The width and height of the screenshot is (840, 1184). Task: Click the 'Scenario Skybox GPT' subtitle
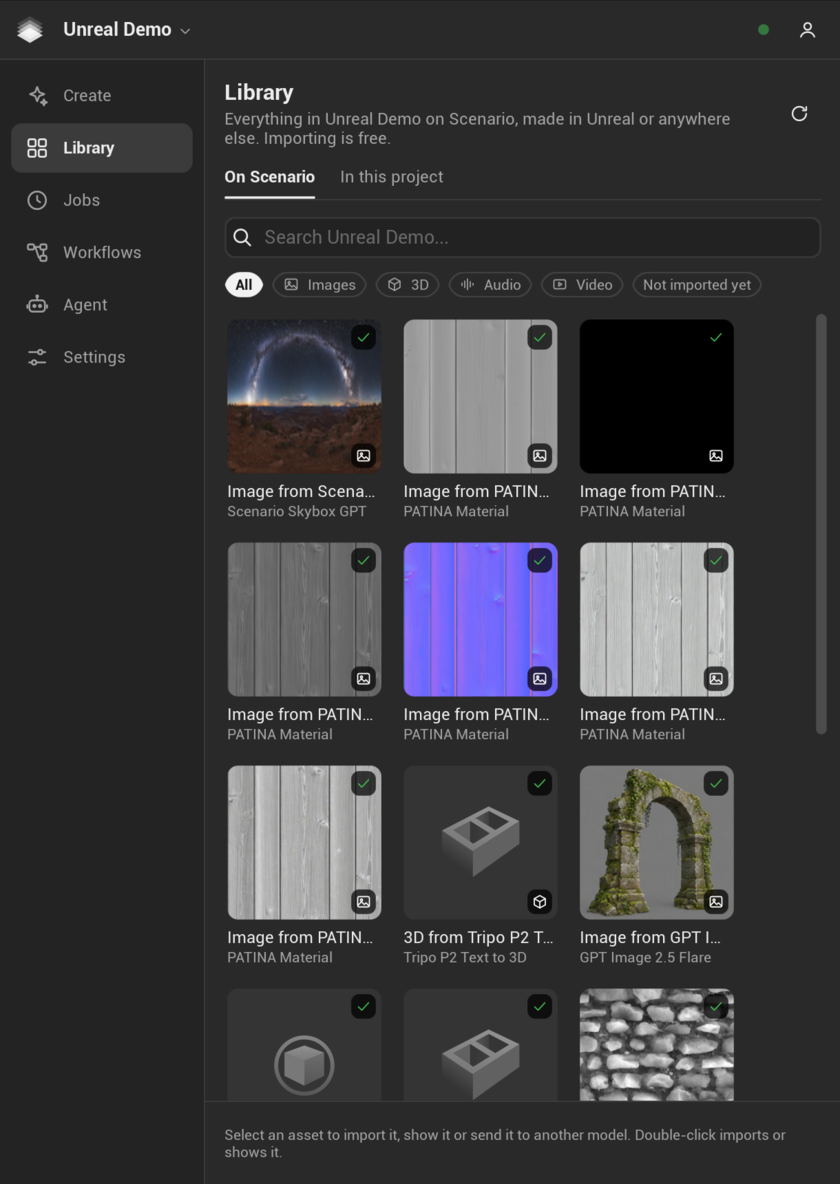pyautogui.click(x=297, y=511)
